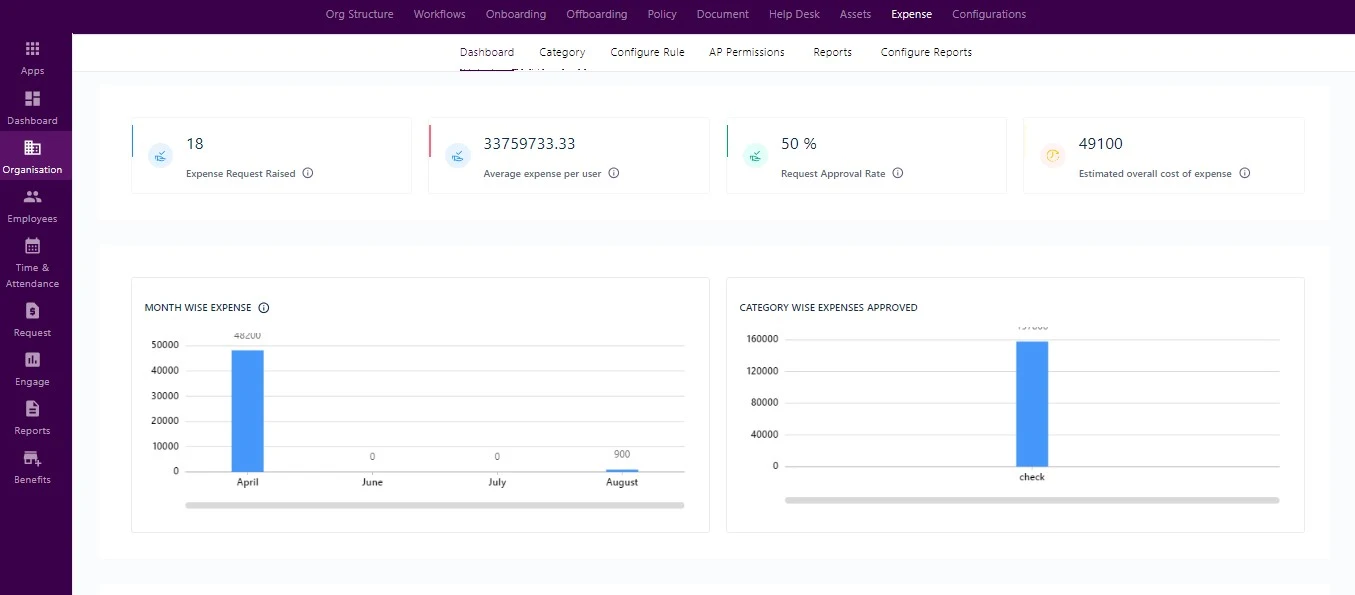This screenshot has width=1355, height=595.
Task: Switch to the Category tab
Action: pyautogui.click(x=562, y=52)
